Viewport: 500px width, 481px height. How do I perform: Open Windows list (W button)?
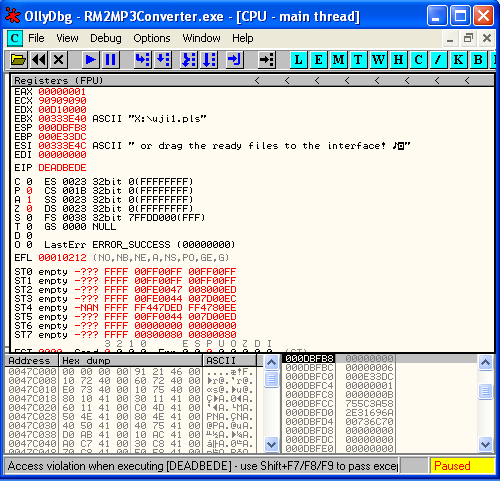[379, 60]
